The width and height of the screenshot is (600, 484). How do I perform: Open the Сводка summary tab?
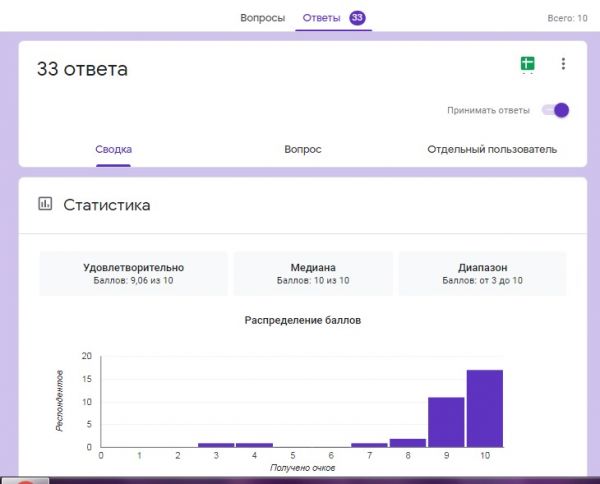point(113,150)
